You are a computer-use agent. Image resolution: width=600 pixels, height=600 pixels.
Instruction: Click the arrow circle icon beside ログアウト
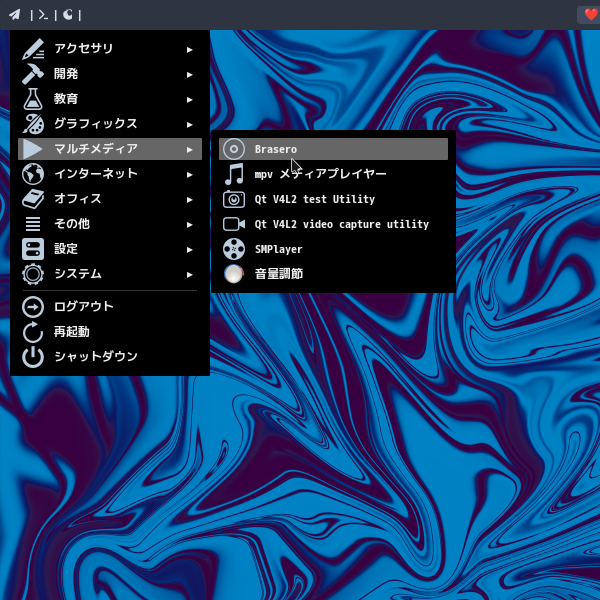point(33,307)
